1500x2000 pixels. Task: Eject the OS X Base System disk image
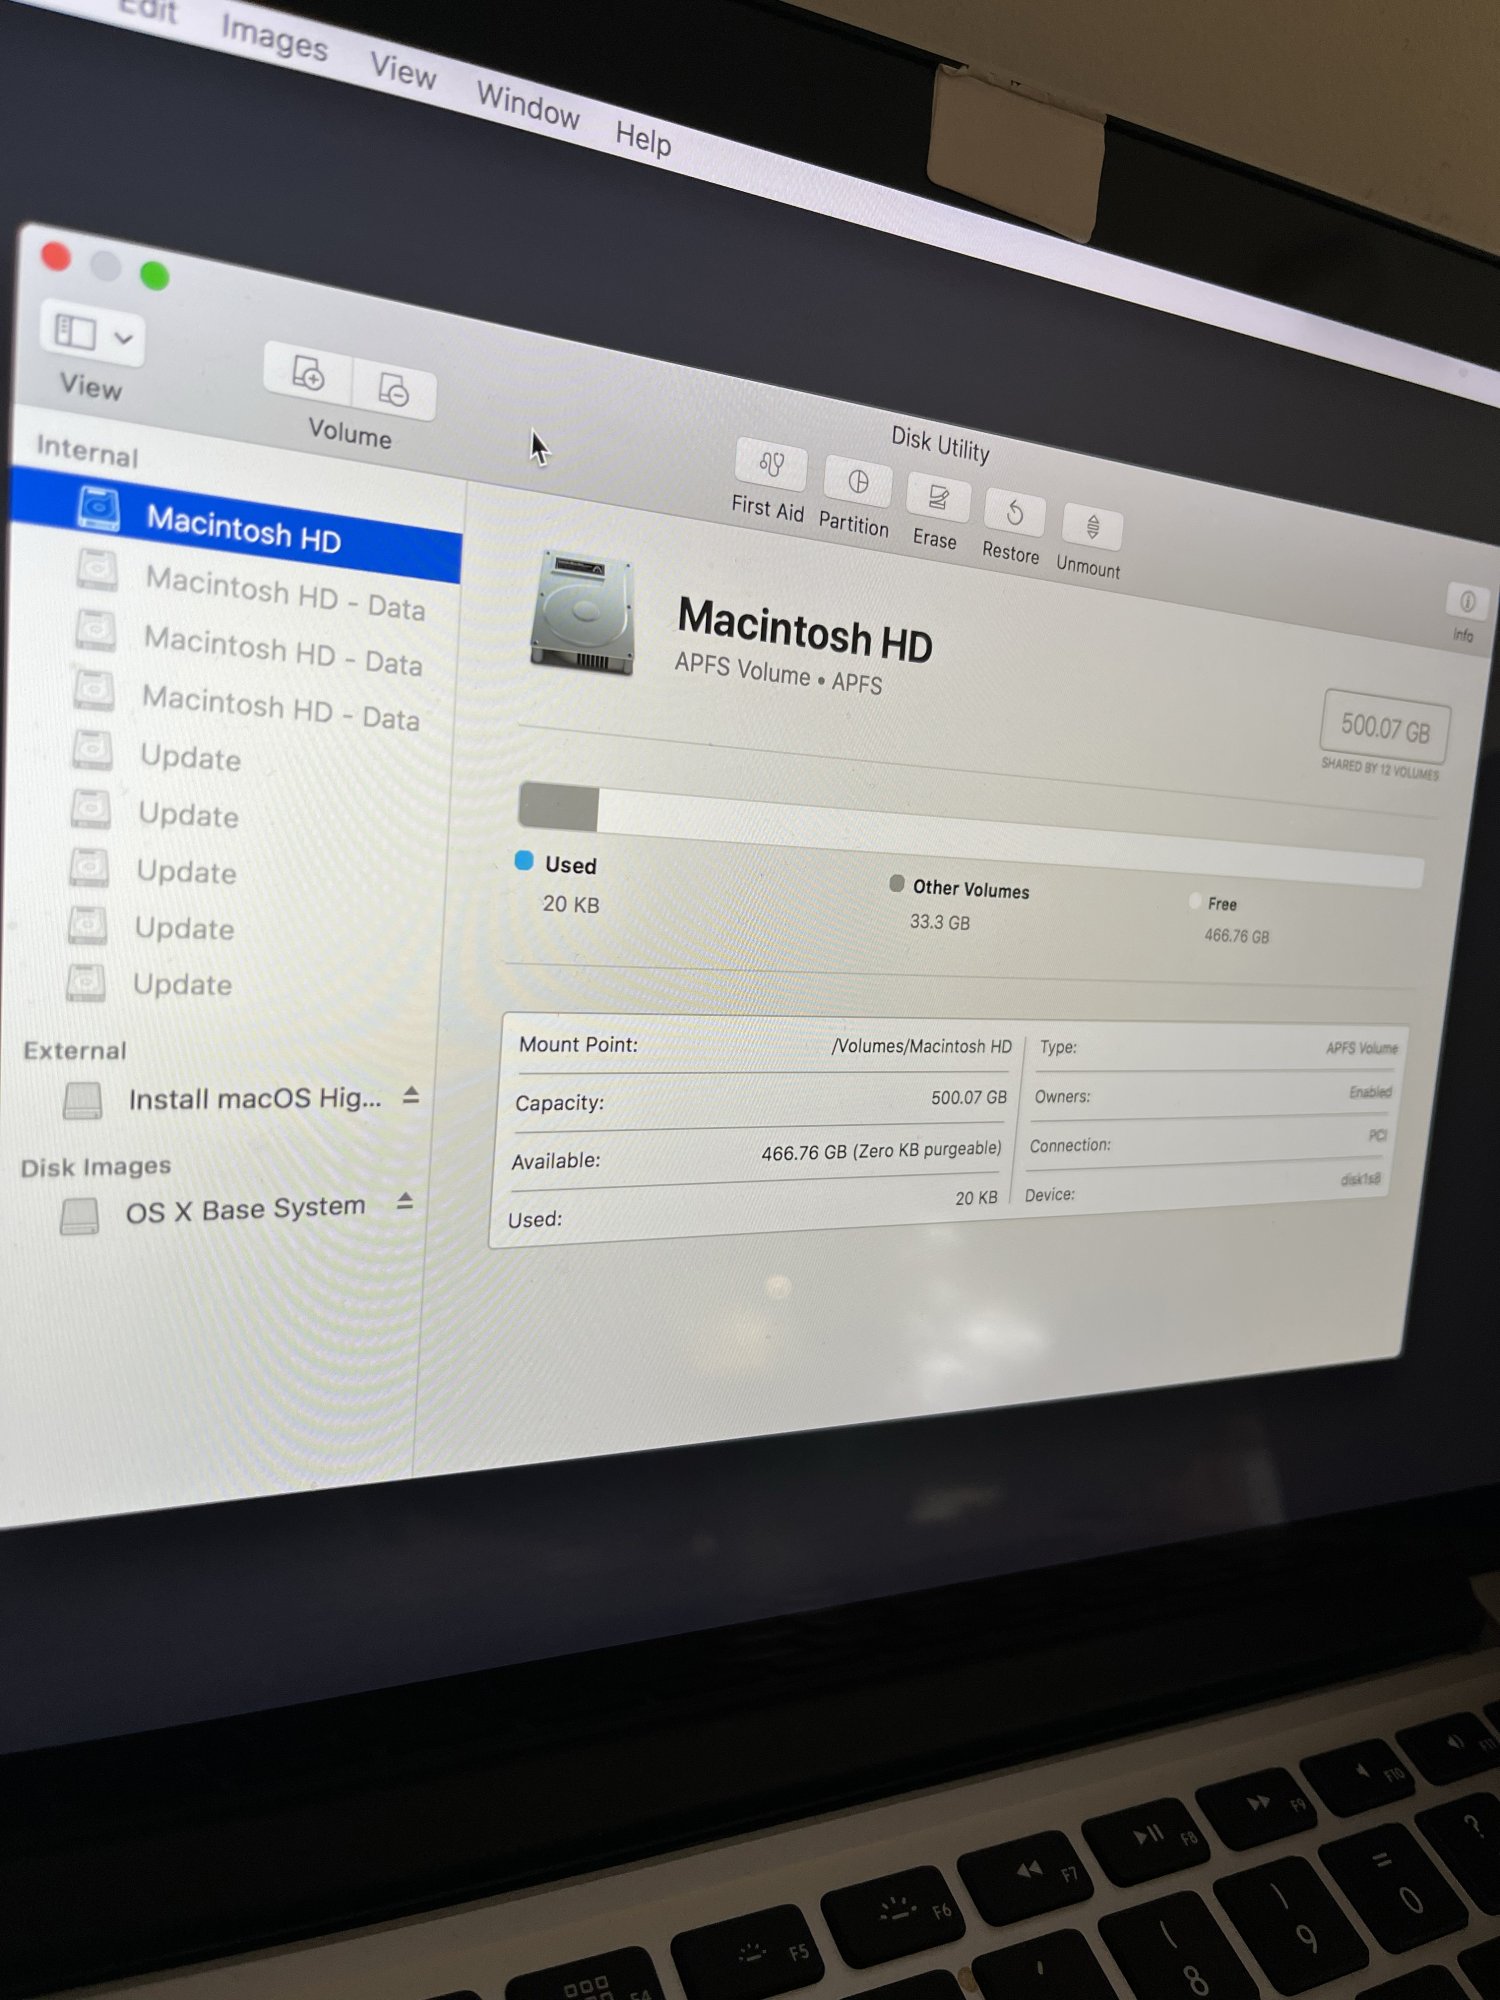(x=405, y=1200)
